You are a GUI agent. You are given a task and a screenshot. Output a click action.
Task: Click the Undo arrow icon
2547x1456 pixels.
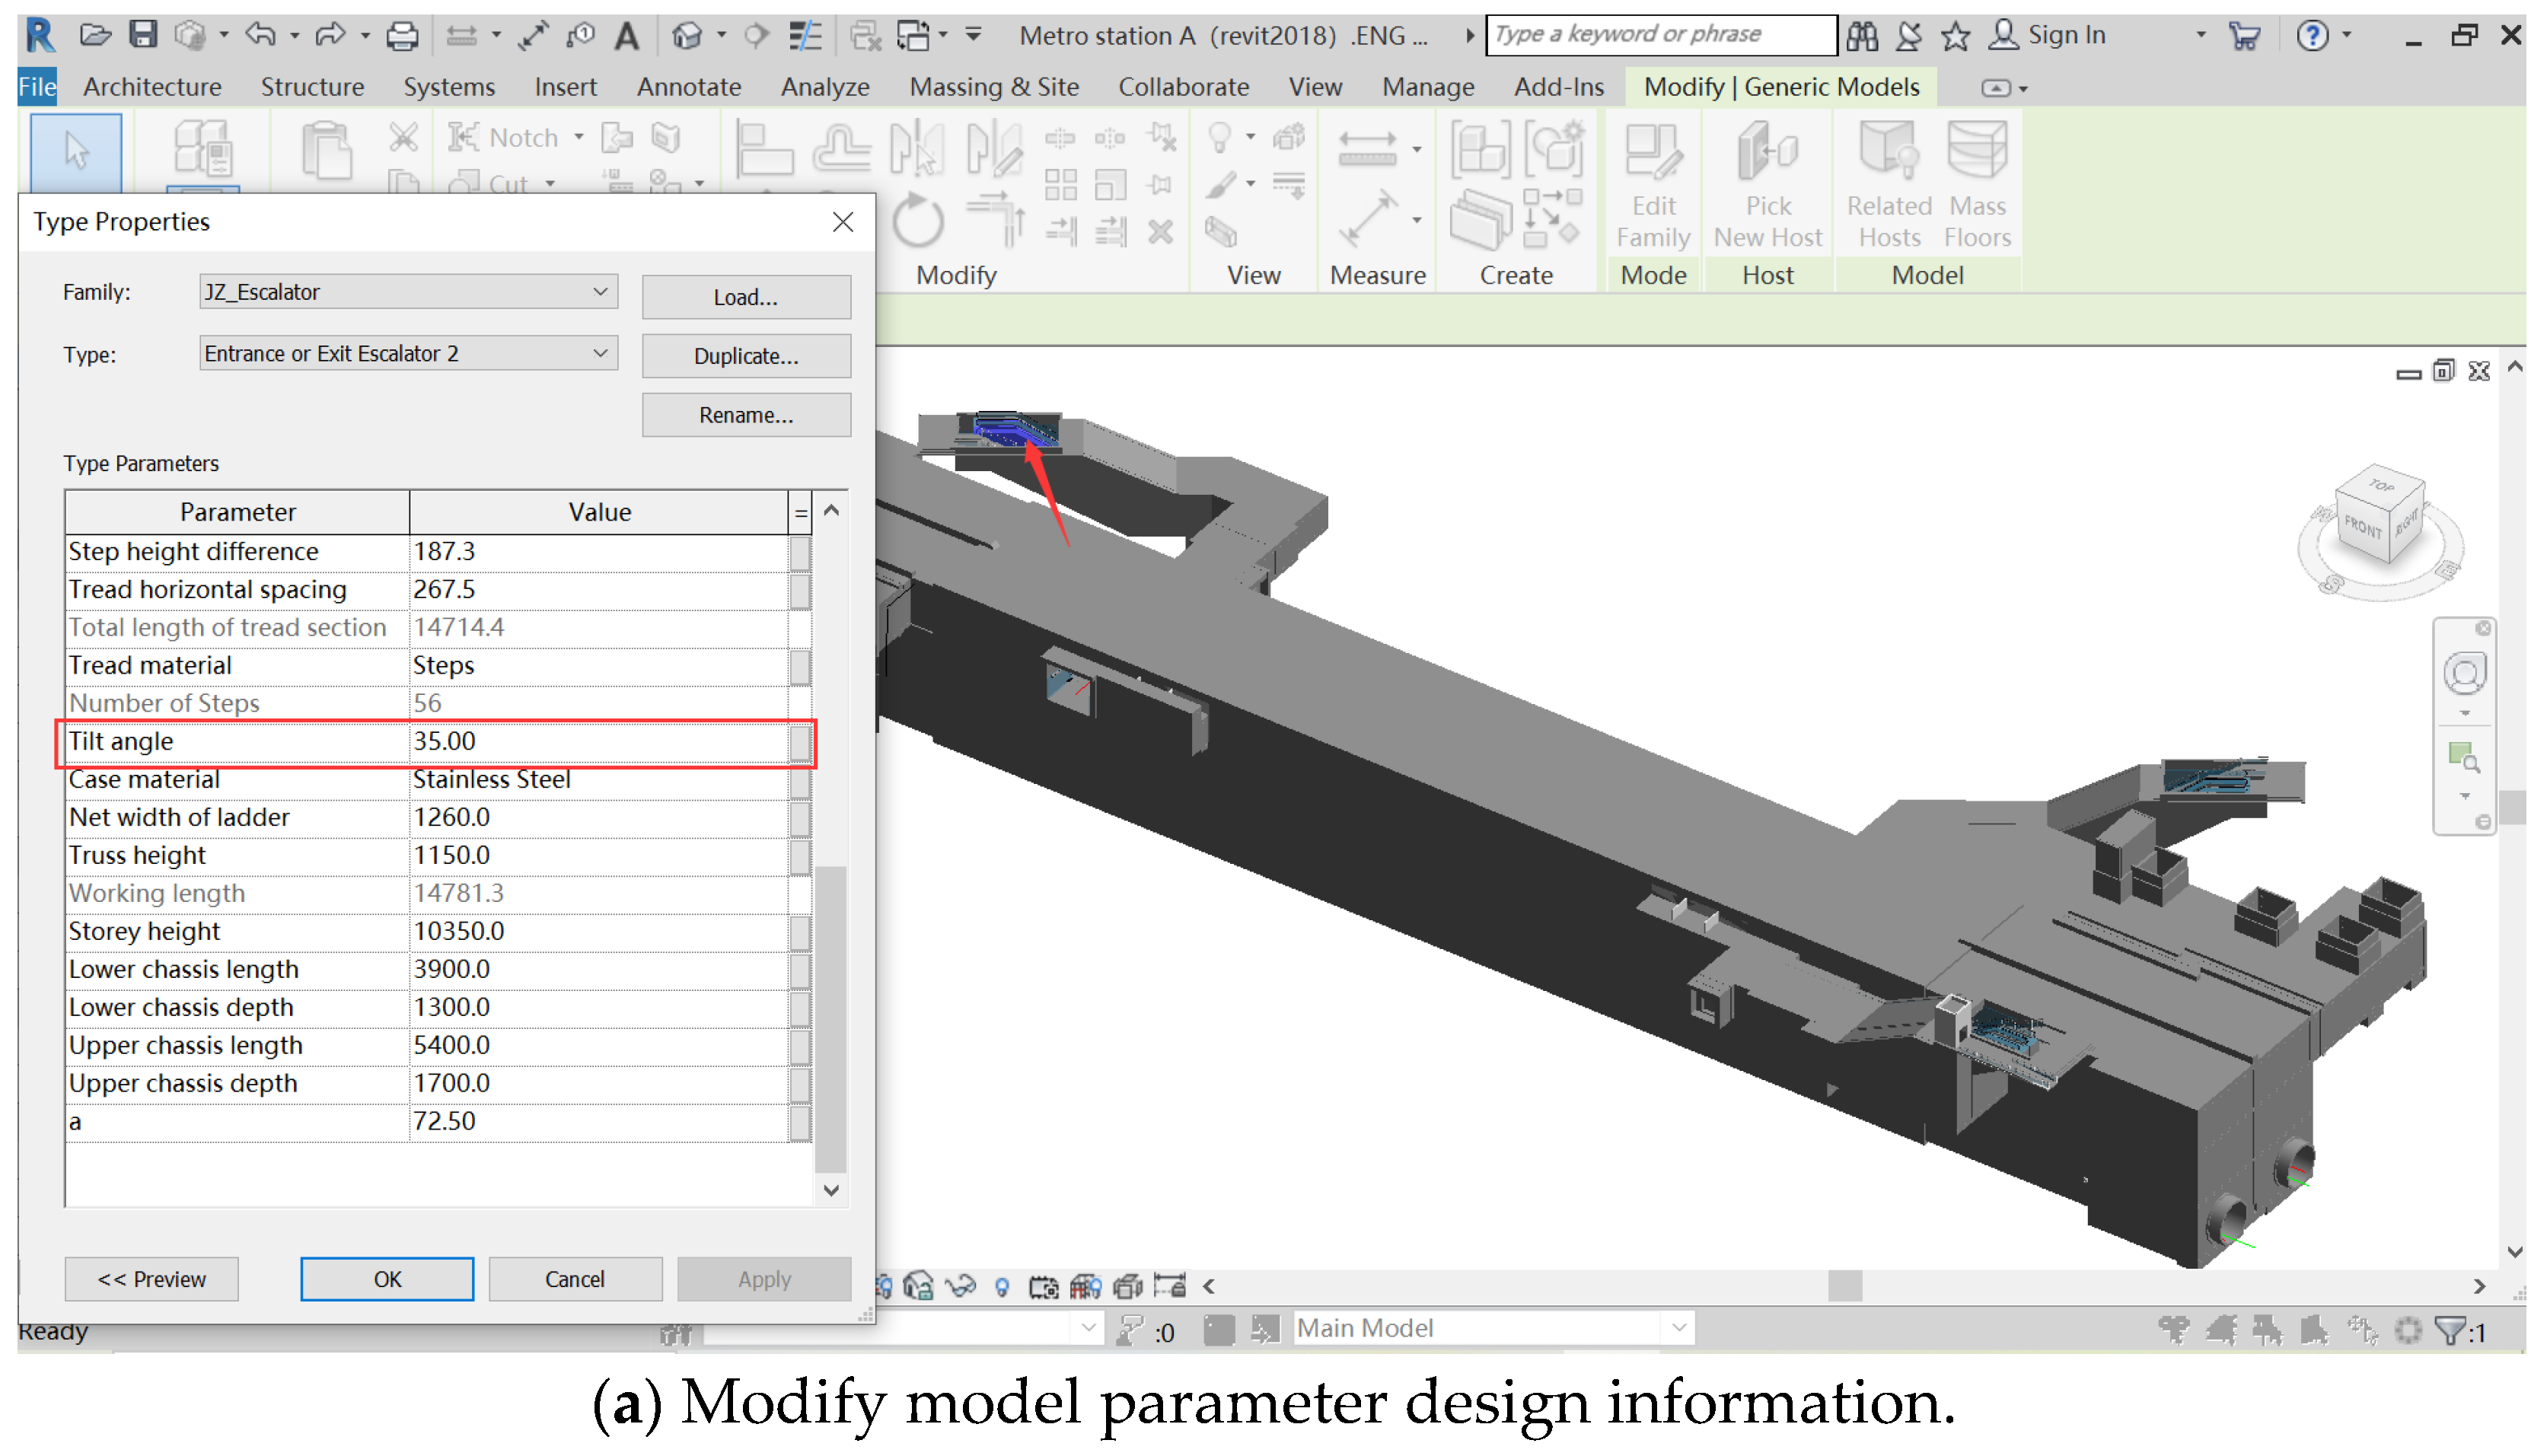click(x=260, y=35)
